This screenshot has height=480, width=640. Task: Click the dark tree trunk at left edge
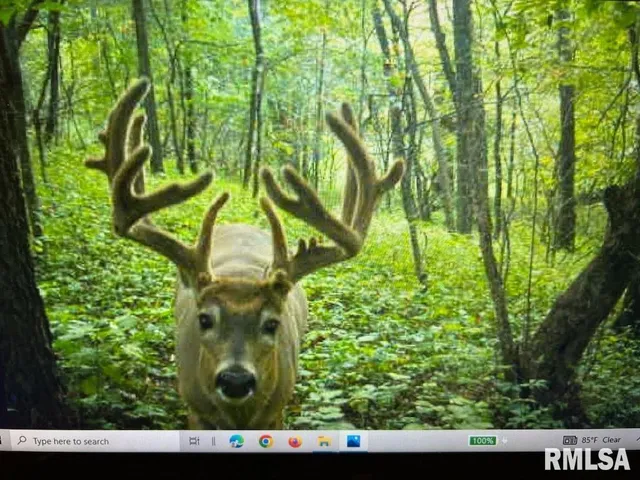pos(22,300)
